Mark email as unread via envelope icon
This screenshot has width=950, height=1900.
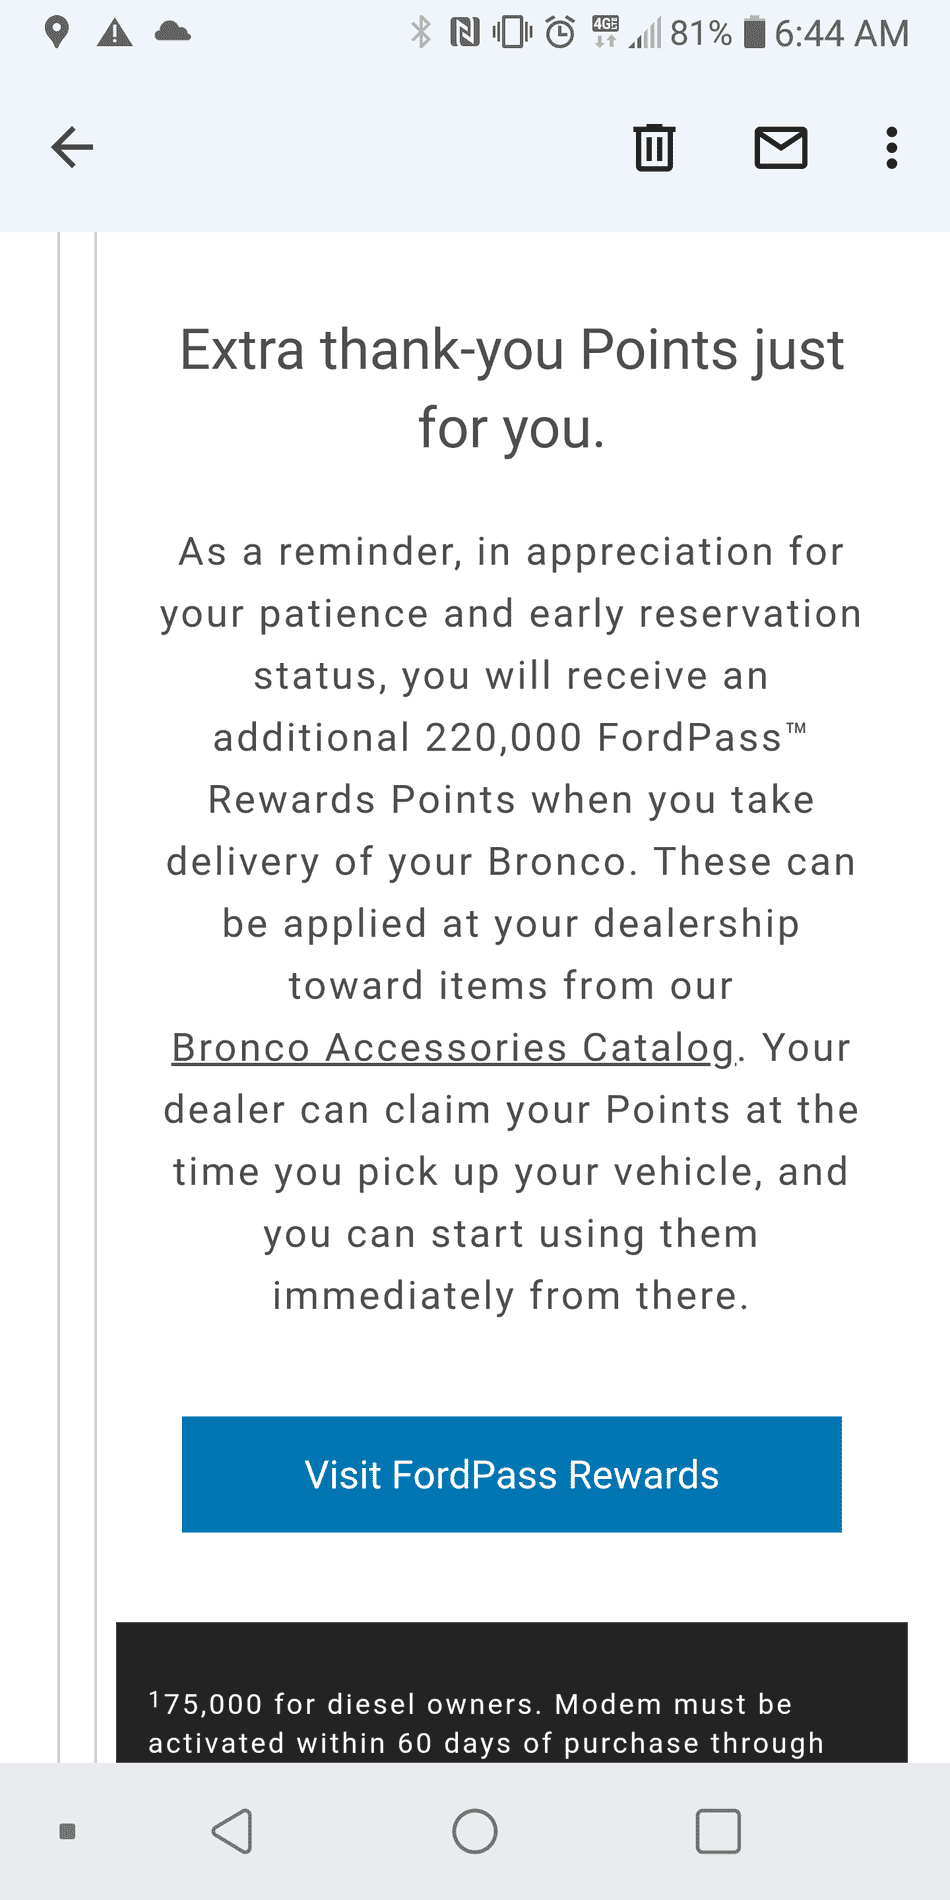tap(781, 148)
